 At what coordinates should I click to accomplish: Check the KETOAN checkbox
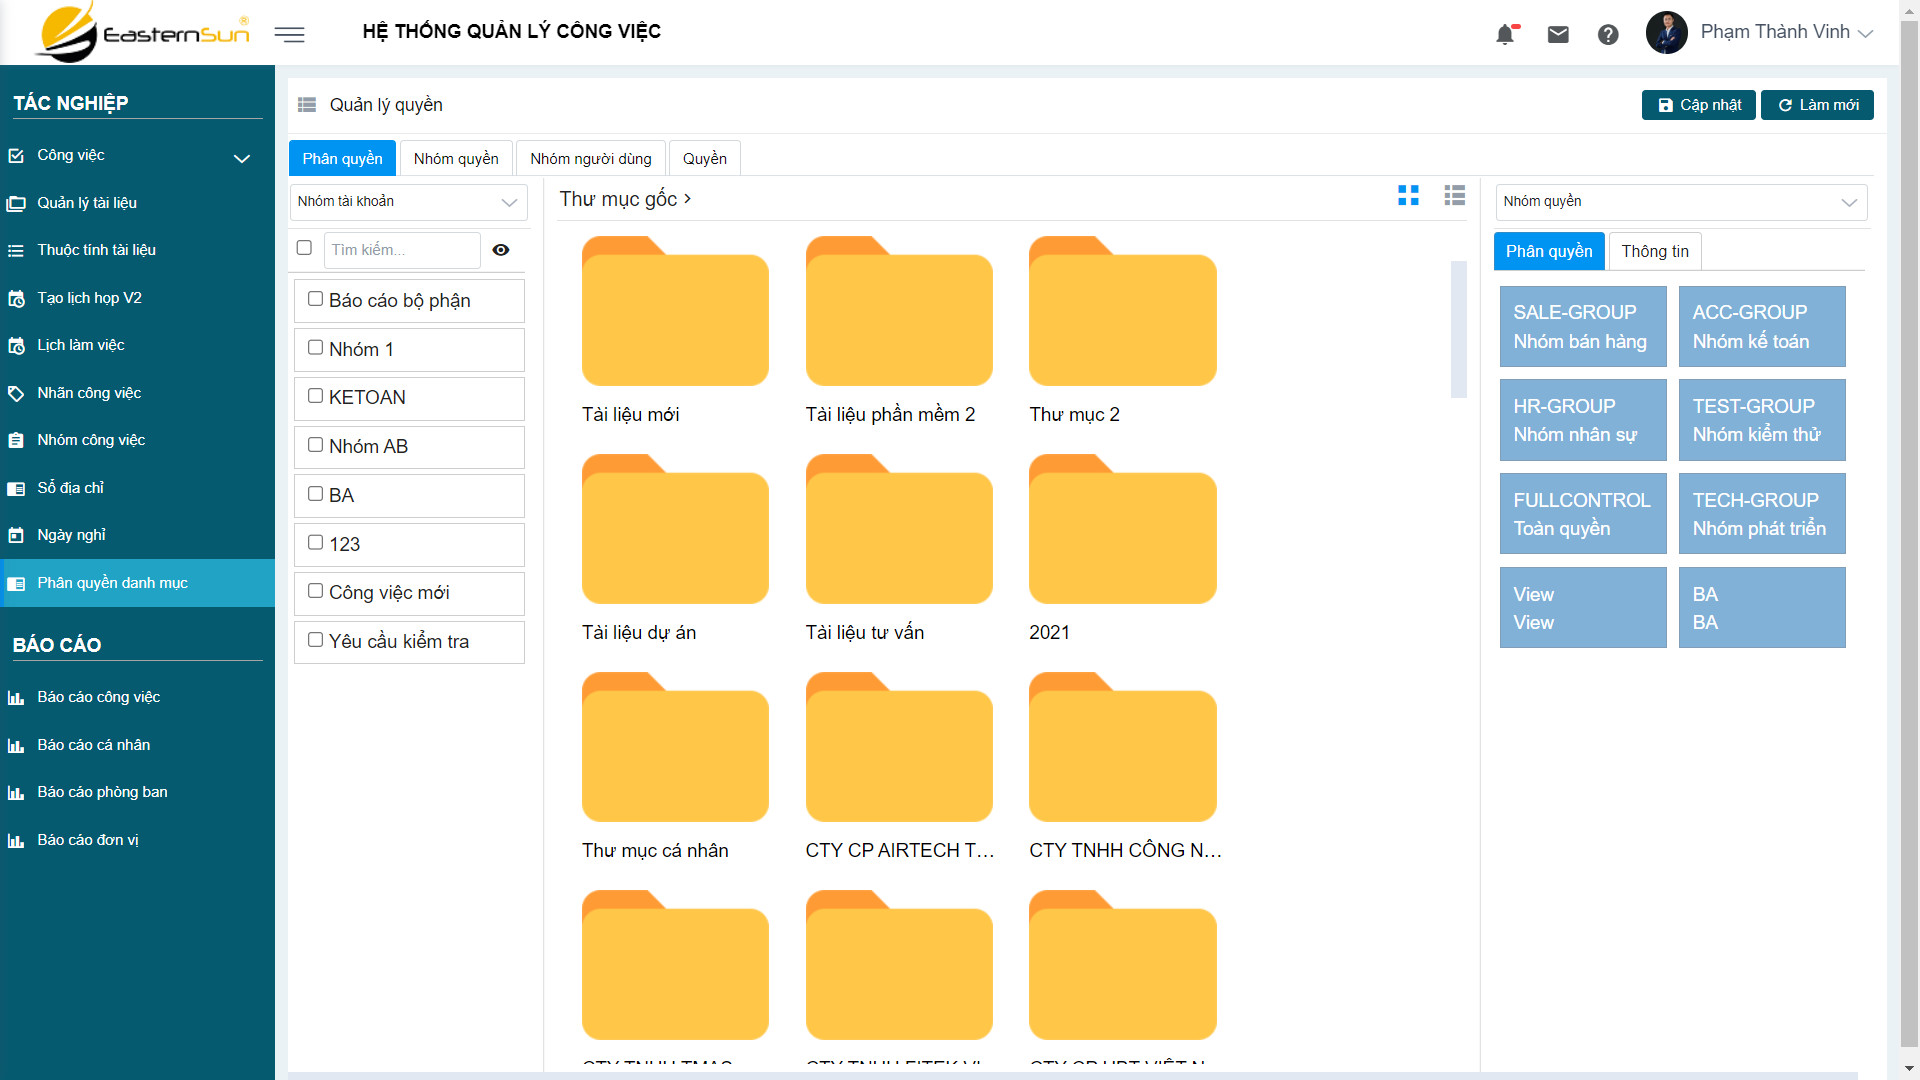click(x=316, y=396)
